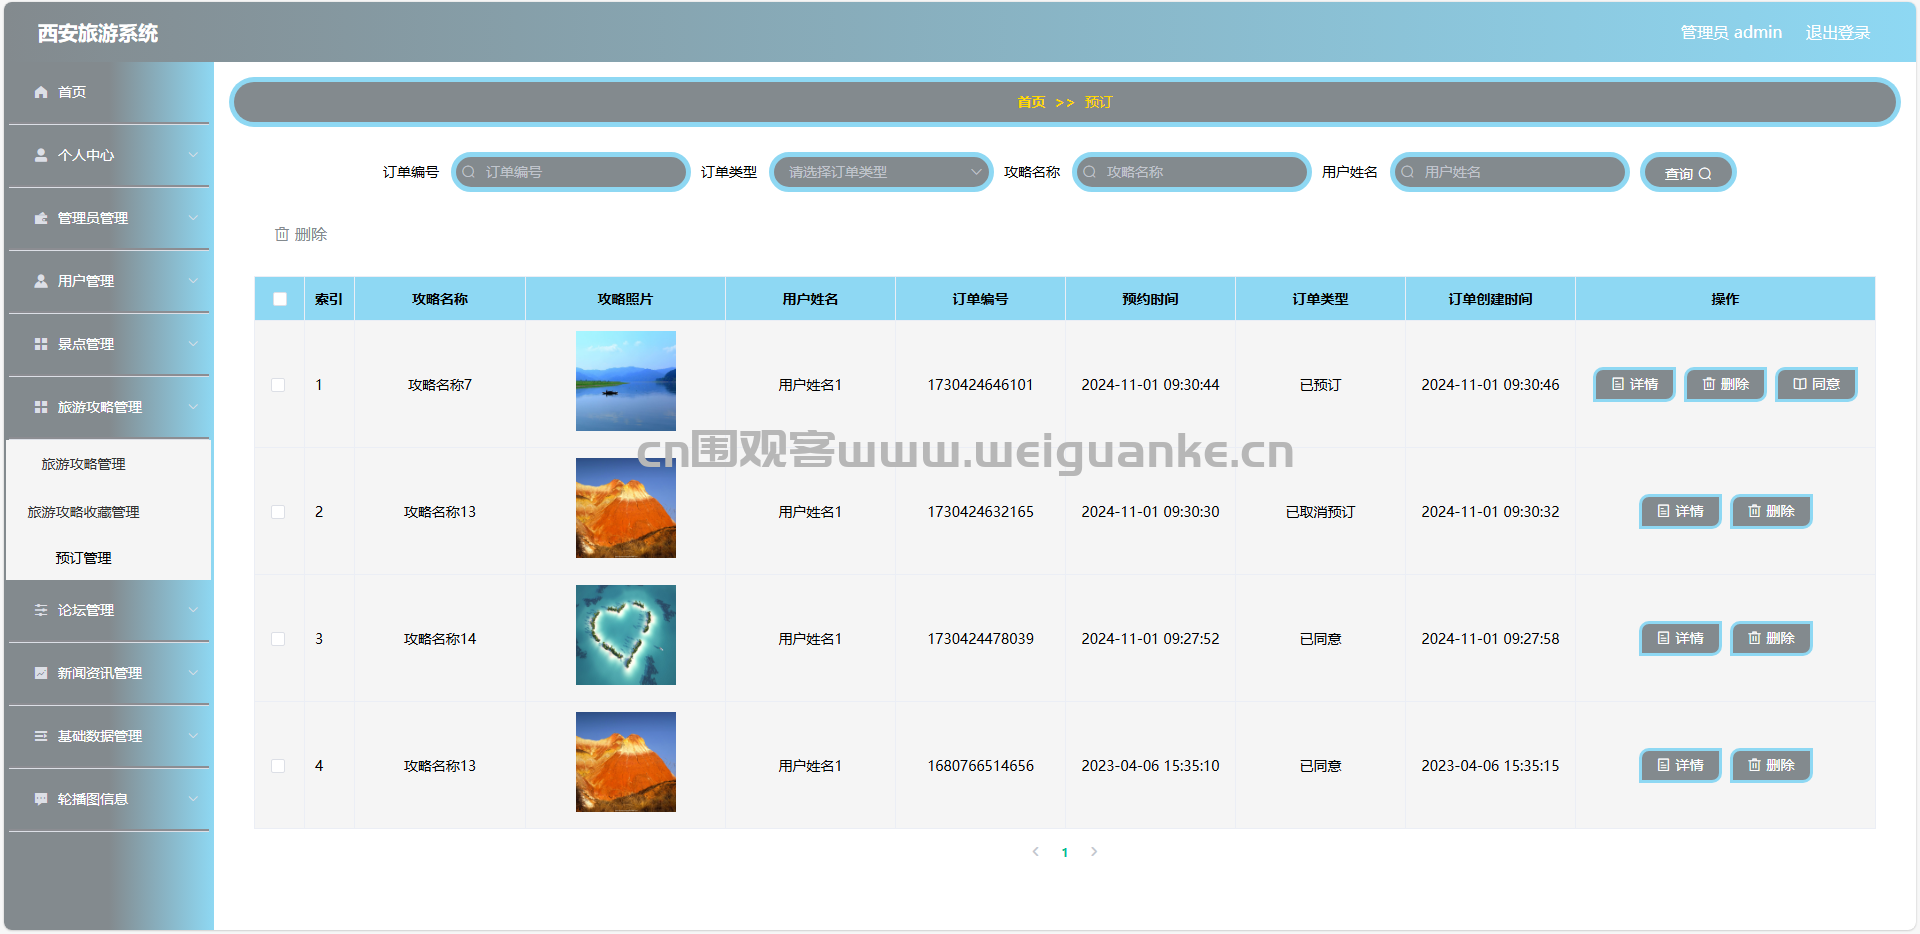Click the grid icon beside 景点管理
Viewport: 1920px width, 934px height.
41,344
